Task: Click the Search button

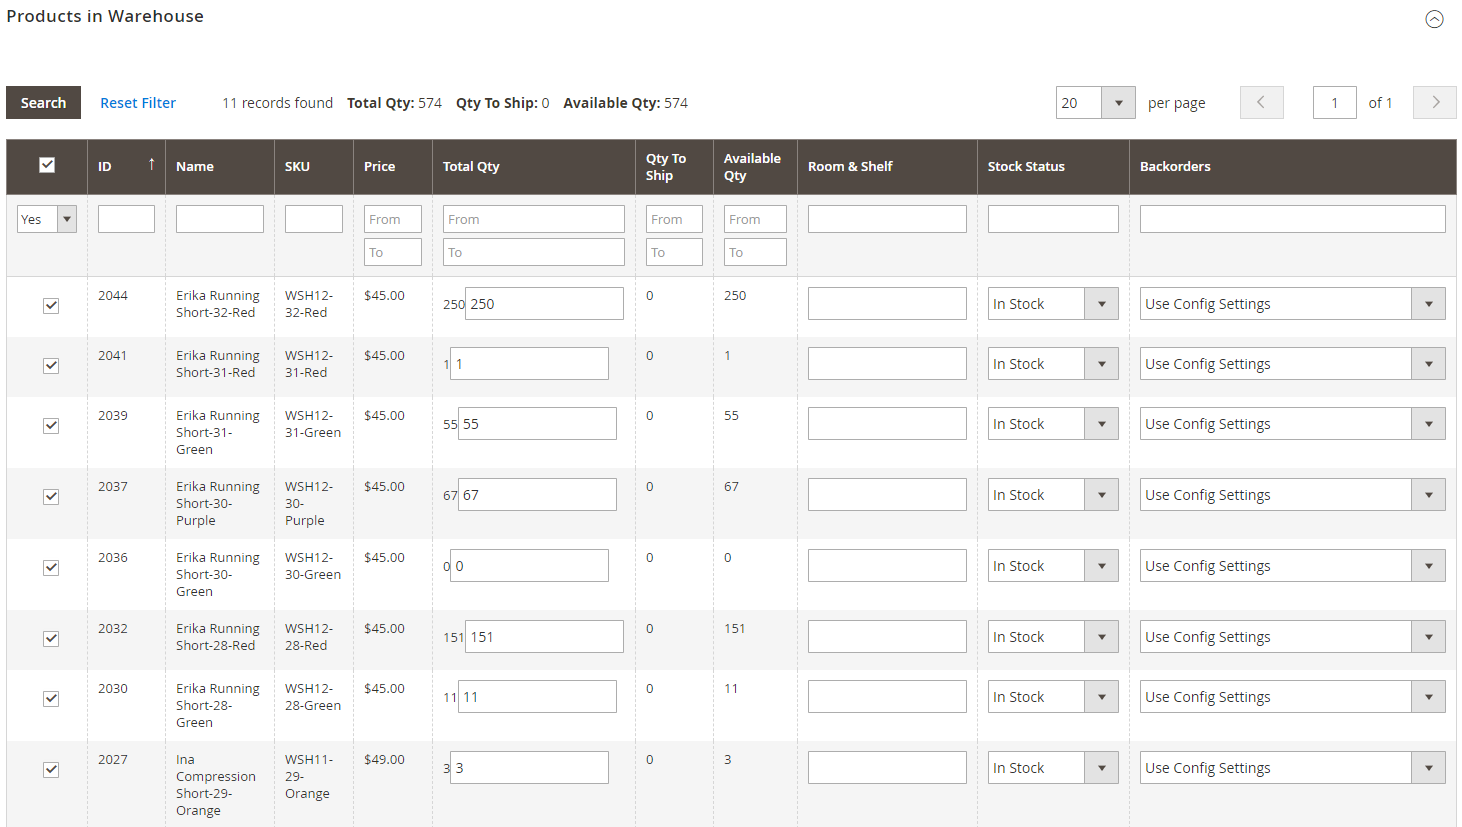Action: click(43, 102)
